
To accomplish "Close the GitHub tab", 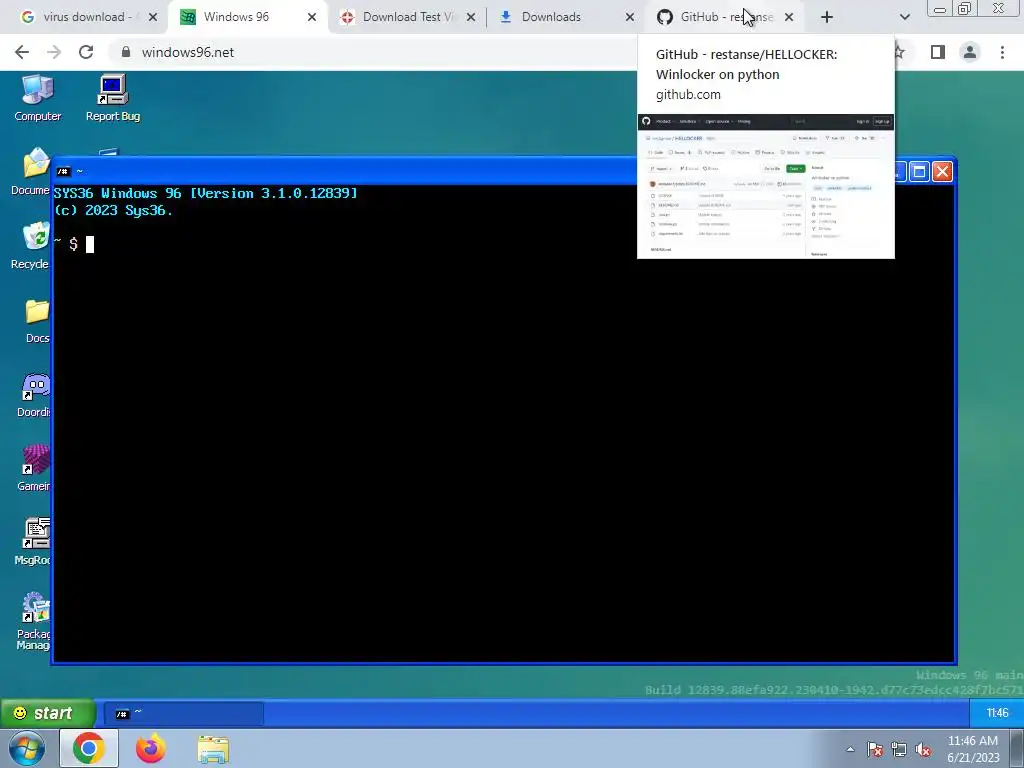I will click(x=789, y=18).
